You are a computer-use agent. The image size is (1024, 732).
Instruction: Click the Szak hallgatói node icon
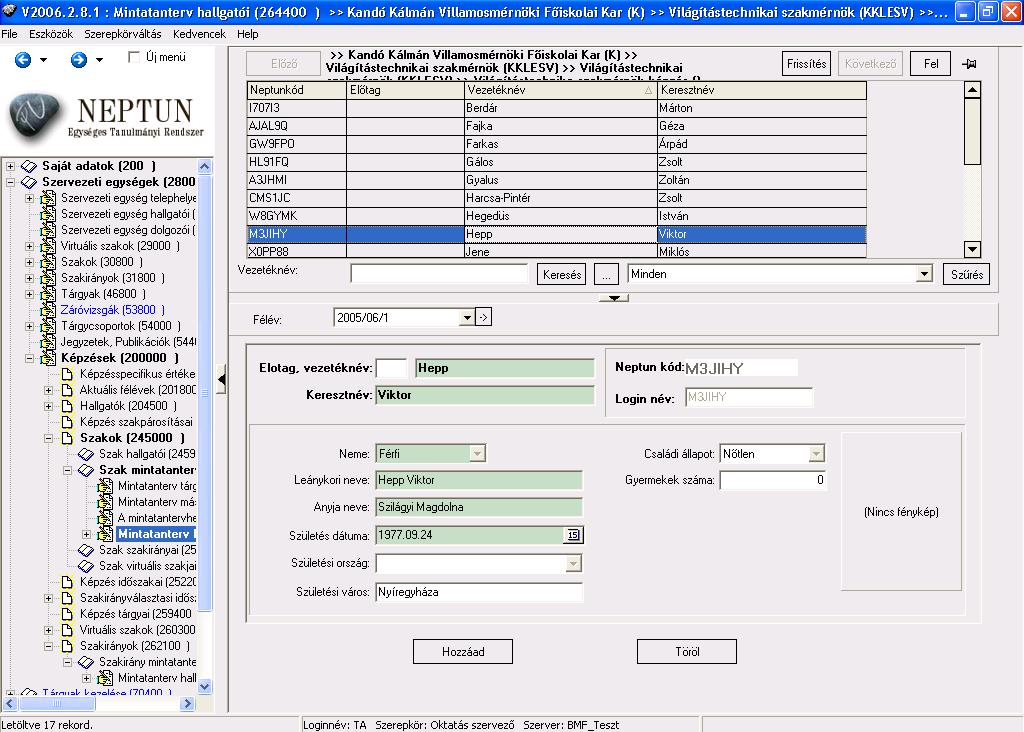86,454
